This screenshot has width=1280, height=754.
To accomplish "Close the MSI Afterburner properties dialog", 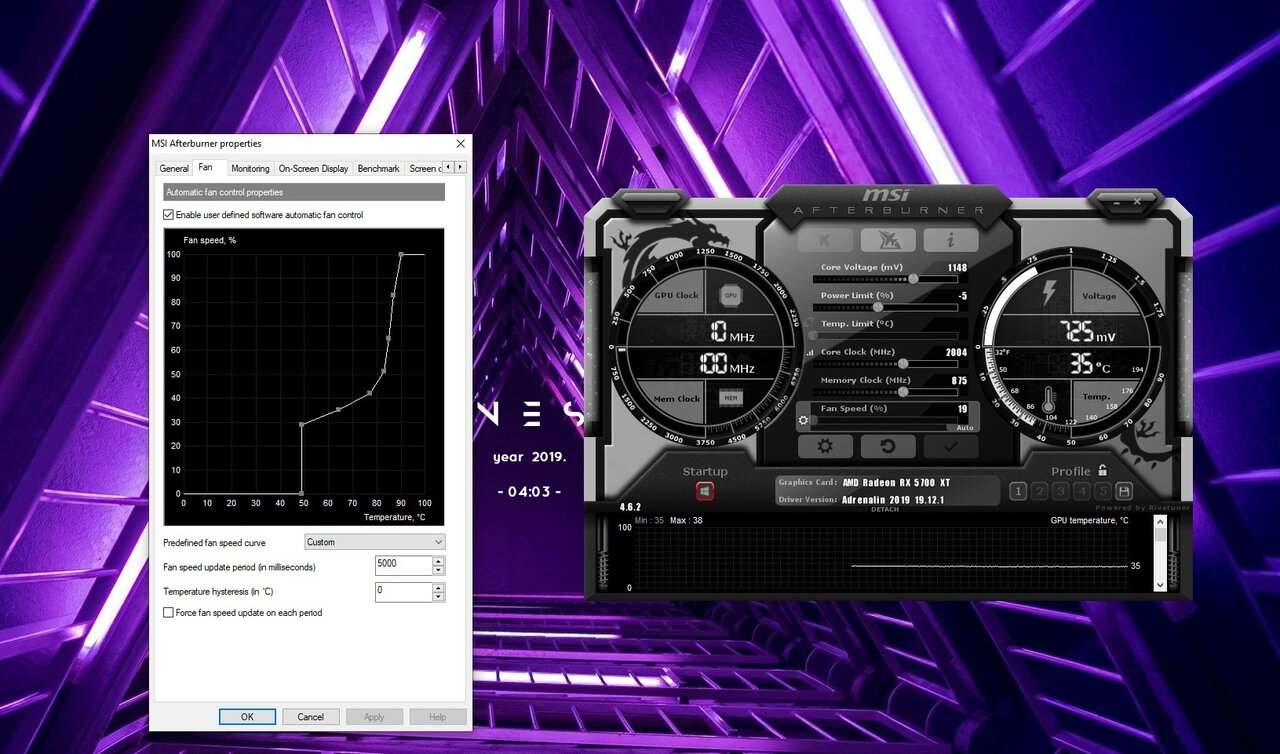I will tap(460, 144).
